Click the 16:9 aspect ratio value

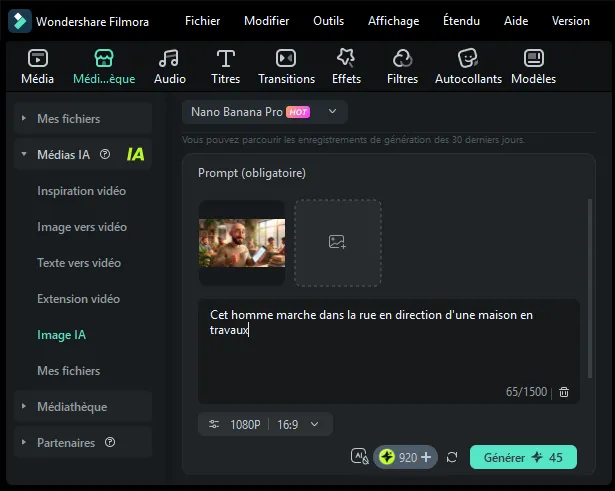pyautogui.click(x=287, y=424)
